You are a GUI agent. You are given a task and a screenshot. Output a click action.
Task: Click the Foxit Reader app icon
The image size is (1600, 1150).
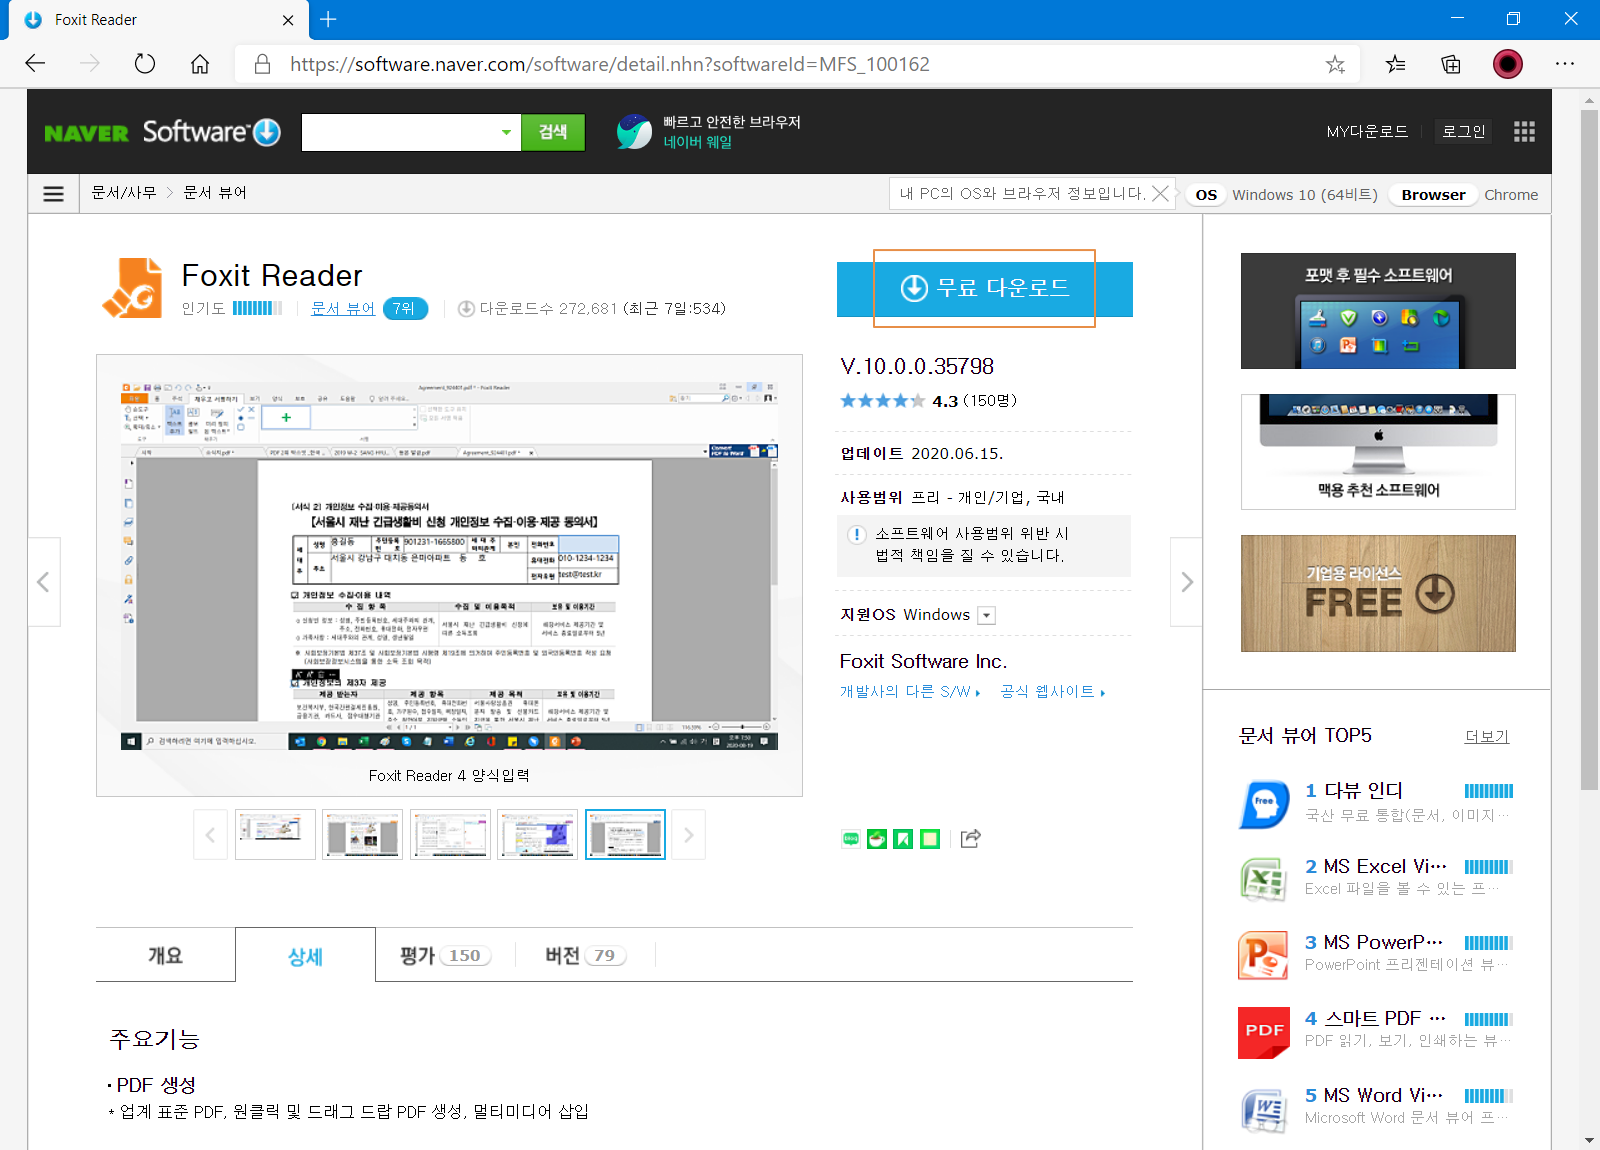coord(132,288)
